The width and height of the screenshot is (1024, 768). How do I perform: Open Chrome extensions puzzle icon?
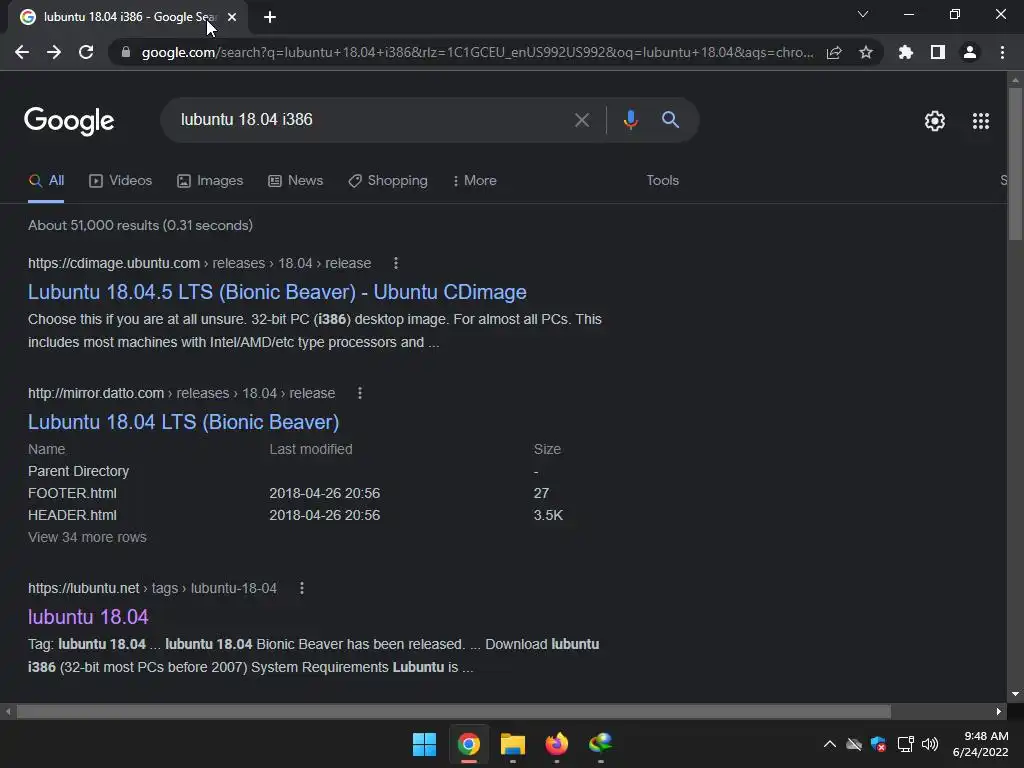[x=906, y=52]
